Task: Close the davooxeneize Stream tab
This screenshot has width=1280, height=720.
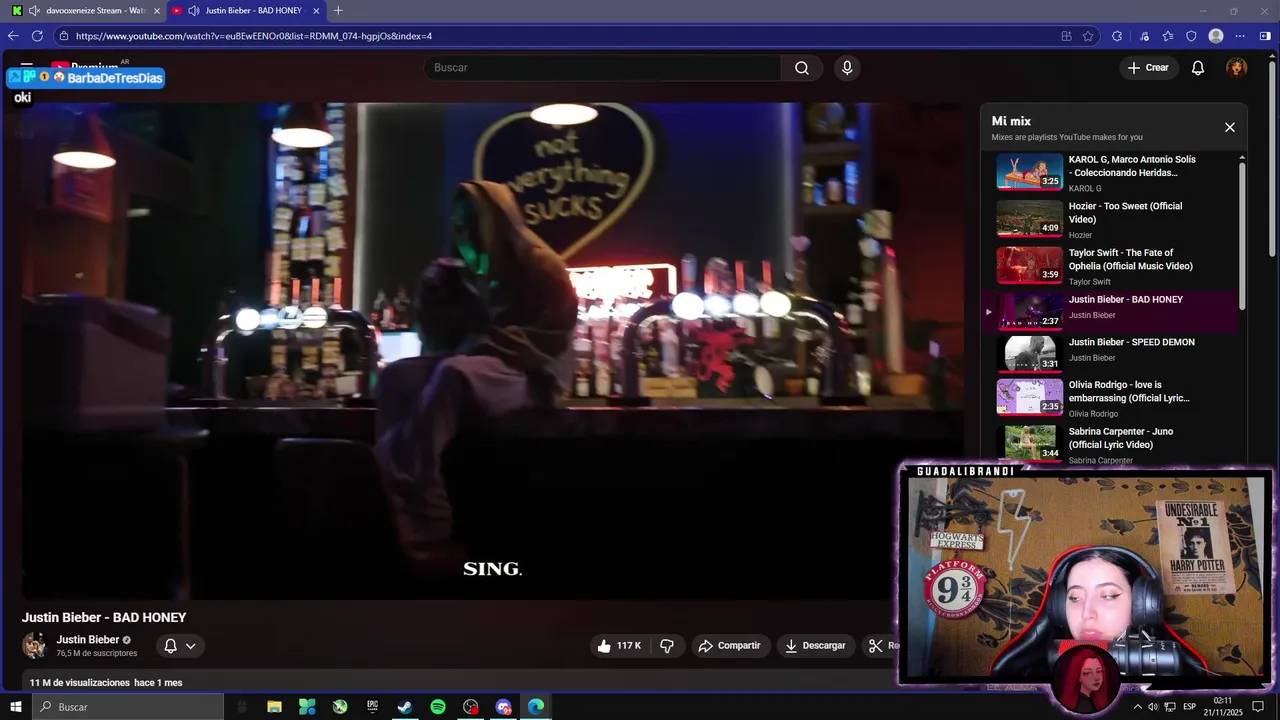Action: tap(157, 10)
